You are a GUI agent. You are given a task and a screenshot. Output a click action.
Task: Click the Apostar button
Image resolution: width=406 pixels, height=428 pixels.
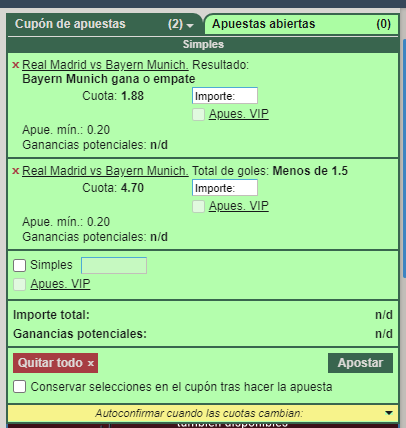pyautogui.click(x=360, y=363)
